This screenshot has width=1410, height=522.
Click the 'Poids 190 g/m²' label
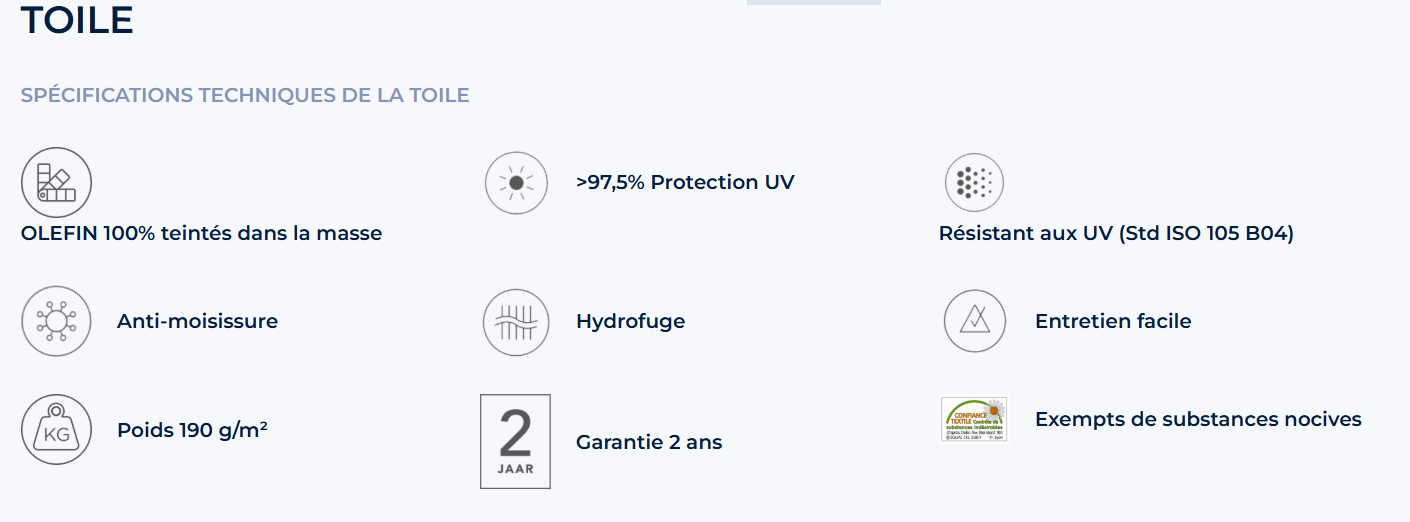click(192, 430)
